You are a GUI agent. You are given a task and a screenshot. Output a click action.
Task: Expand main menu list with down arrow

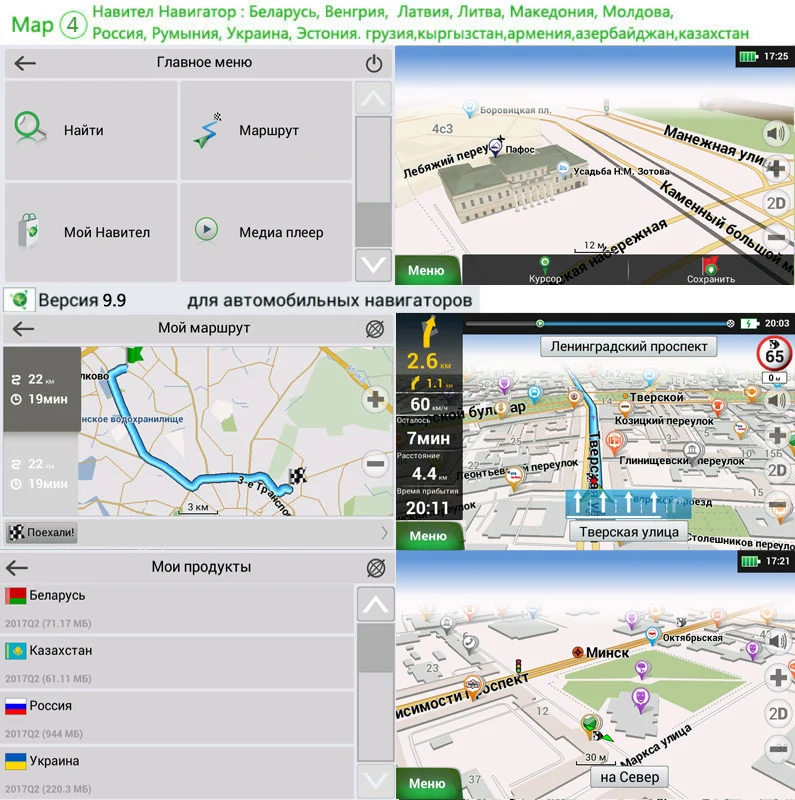pos(374,265)
